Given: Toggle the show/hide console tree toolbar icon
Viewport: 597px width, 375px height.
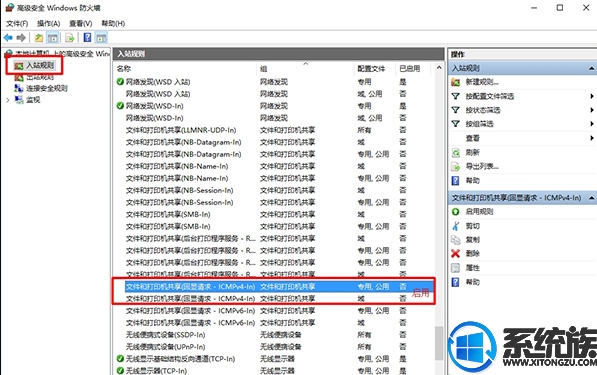Looking at the screenshot, I should 53,38.
